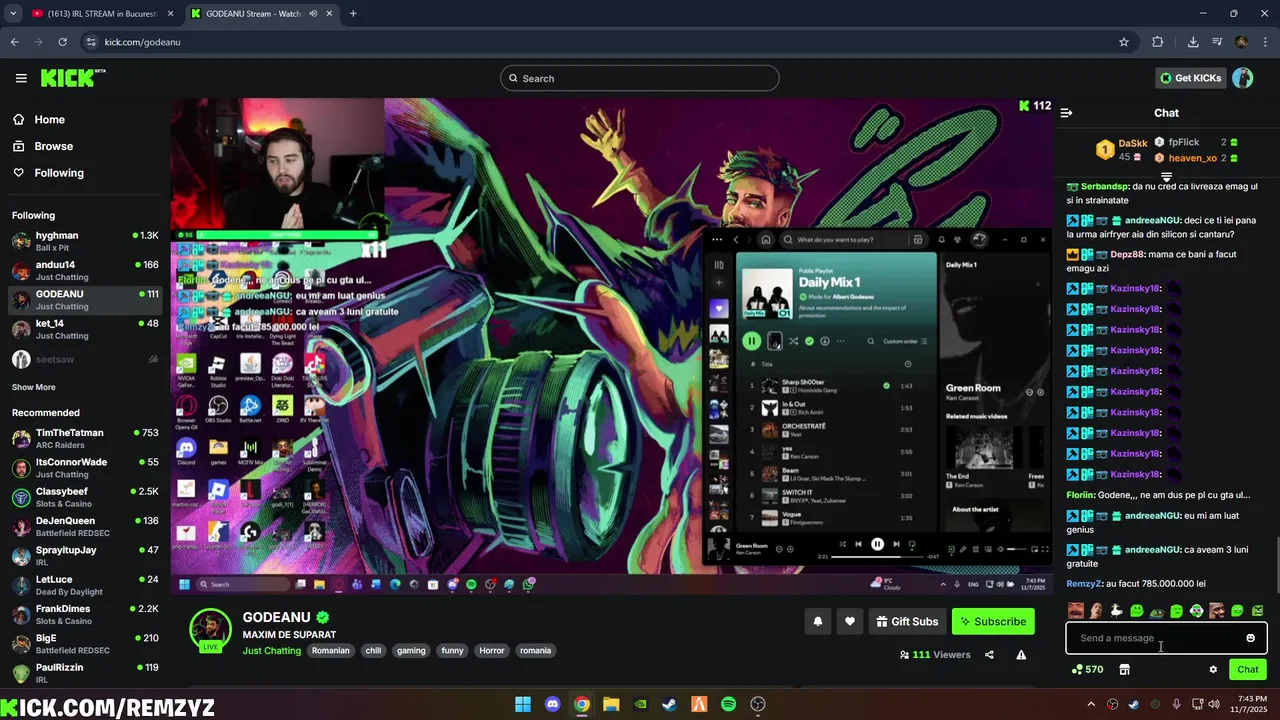Click the Chrome address bar URL
1280x720 pixels.
[x=143, y=42]
